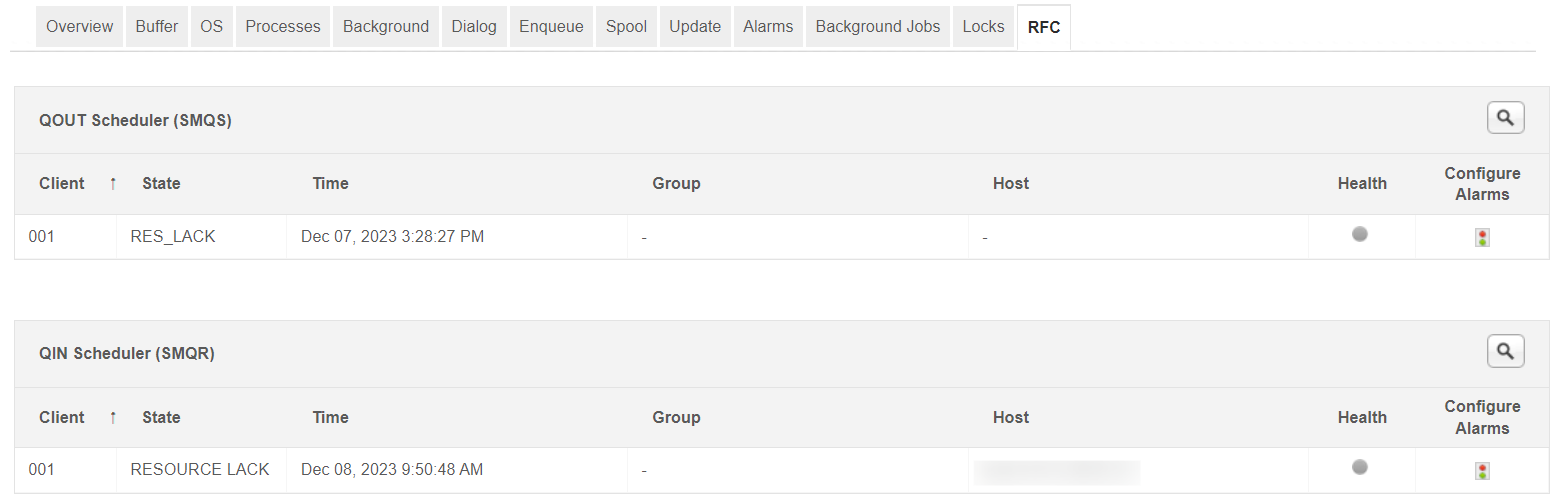Viewport: 1552px width, 501px height.
Task: Switch to the Spool tab
Action: click(x=626, y=27)
